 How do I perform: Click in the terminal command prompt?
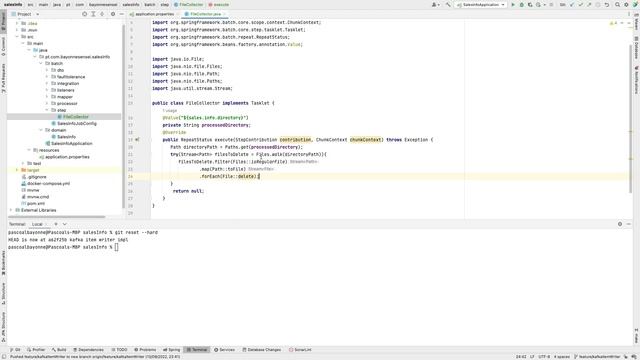[x=117, y=247]
